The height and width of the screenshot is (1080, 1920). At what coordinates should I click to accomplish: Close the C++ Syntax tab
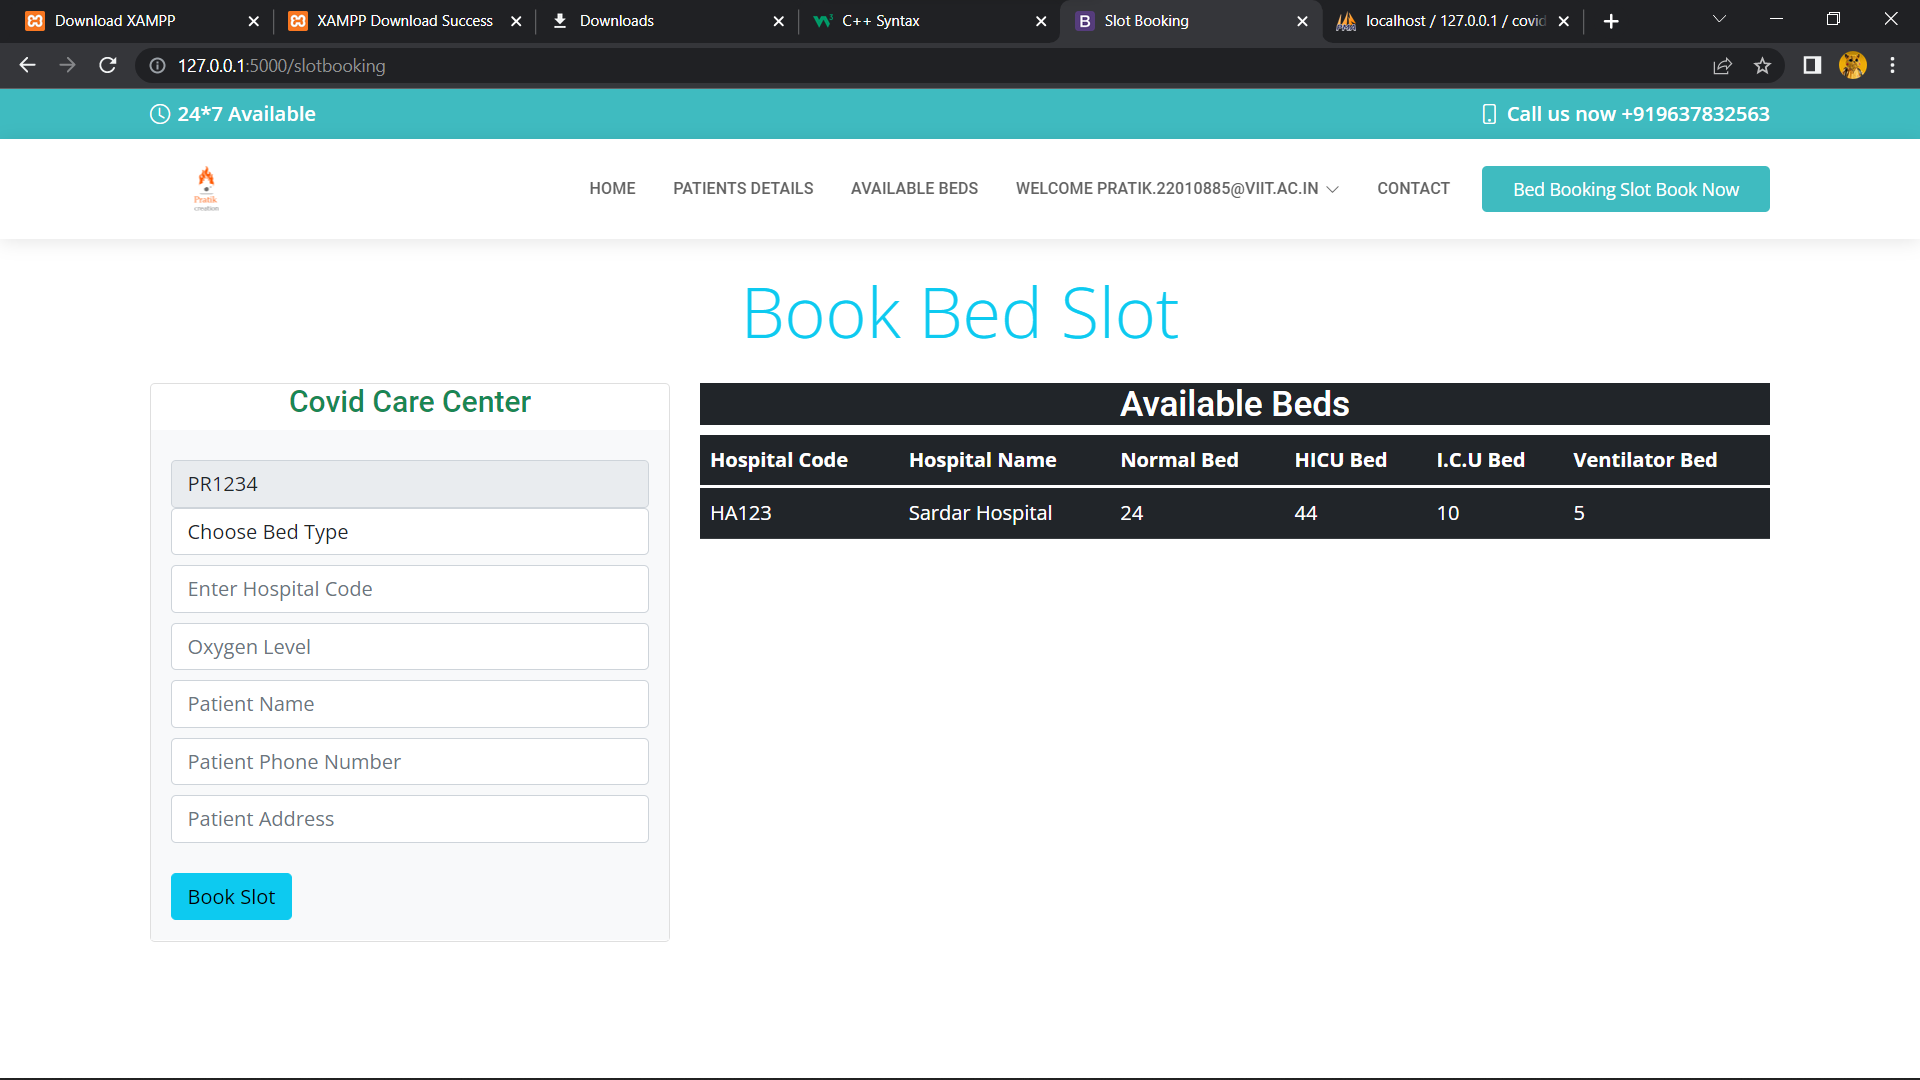pos(1041,21)
